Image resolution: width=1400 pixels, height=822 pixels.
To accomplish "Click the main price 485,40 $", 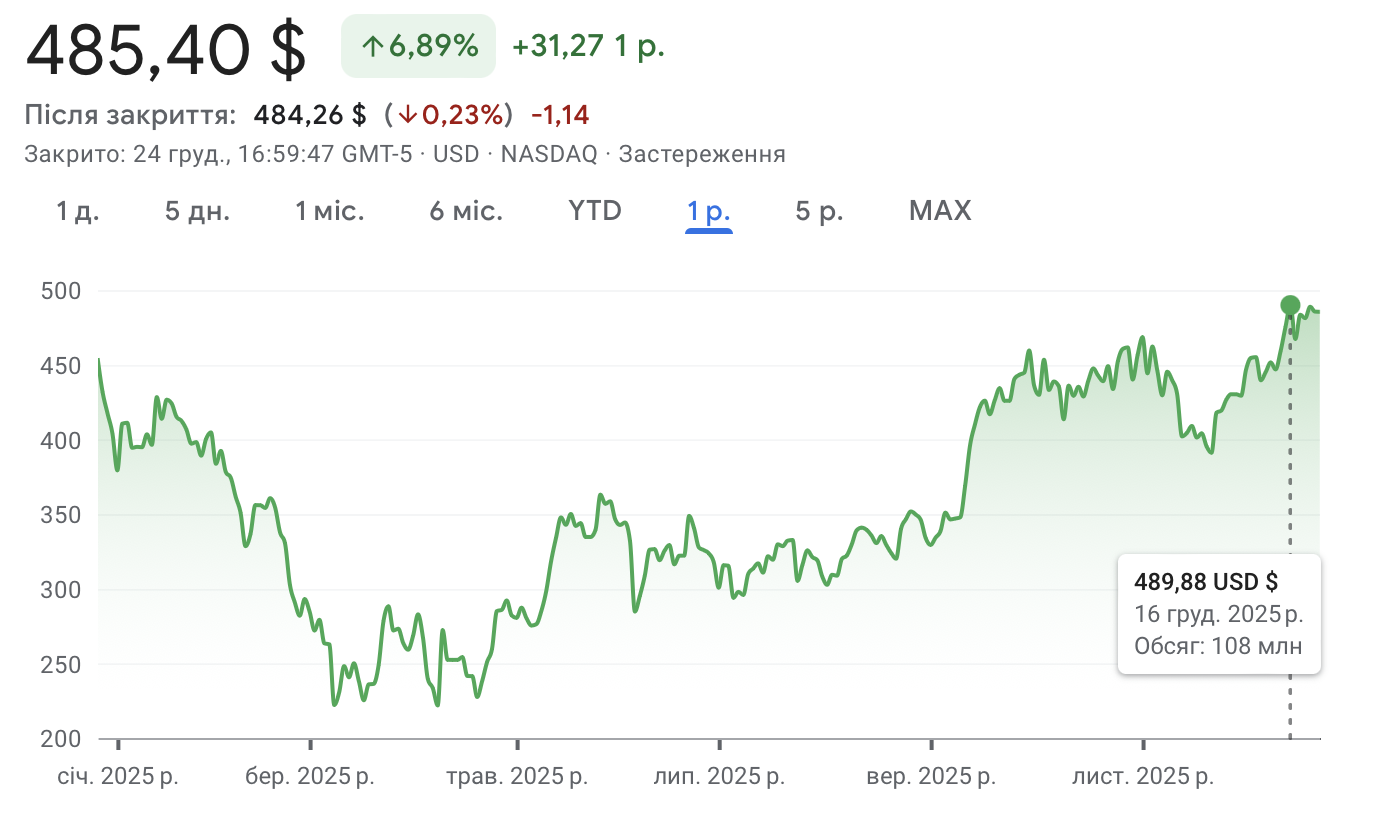I will tap(166, 50).
